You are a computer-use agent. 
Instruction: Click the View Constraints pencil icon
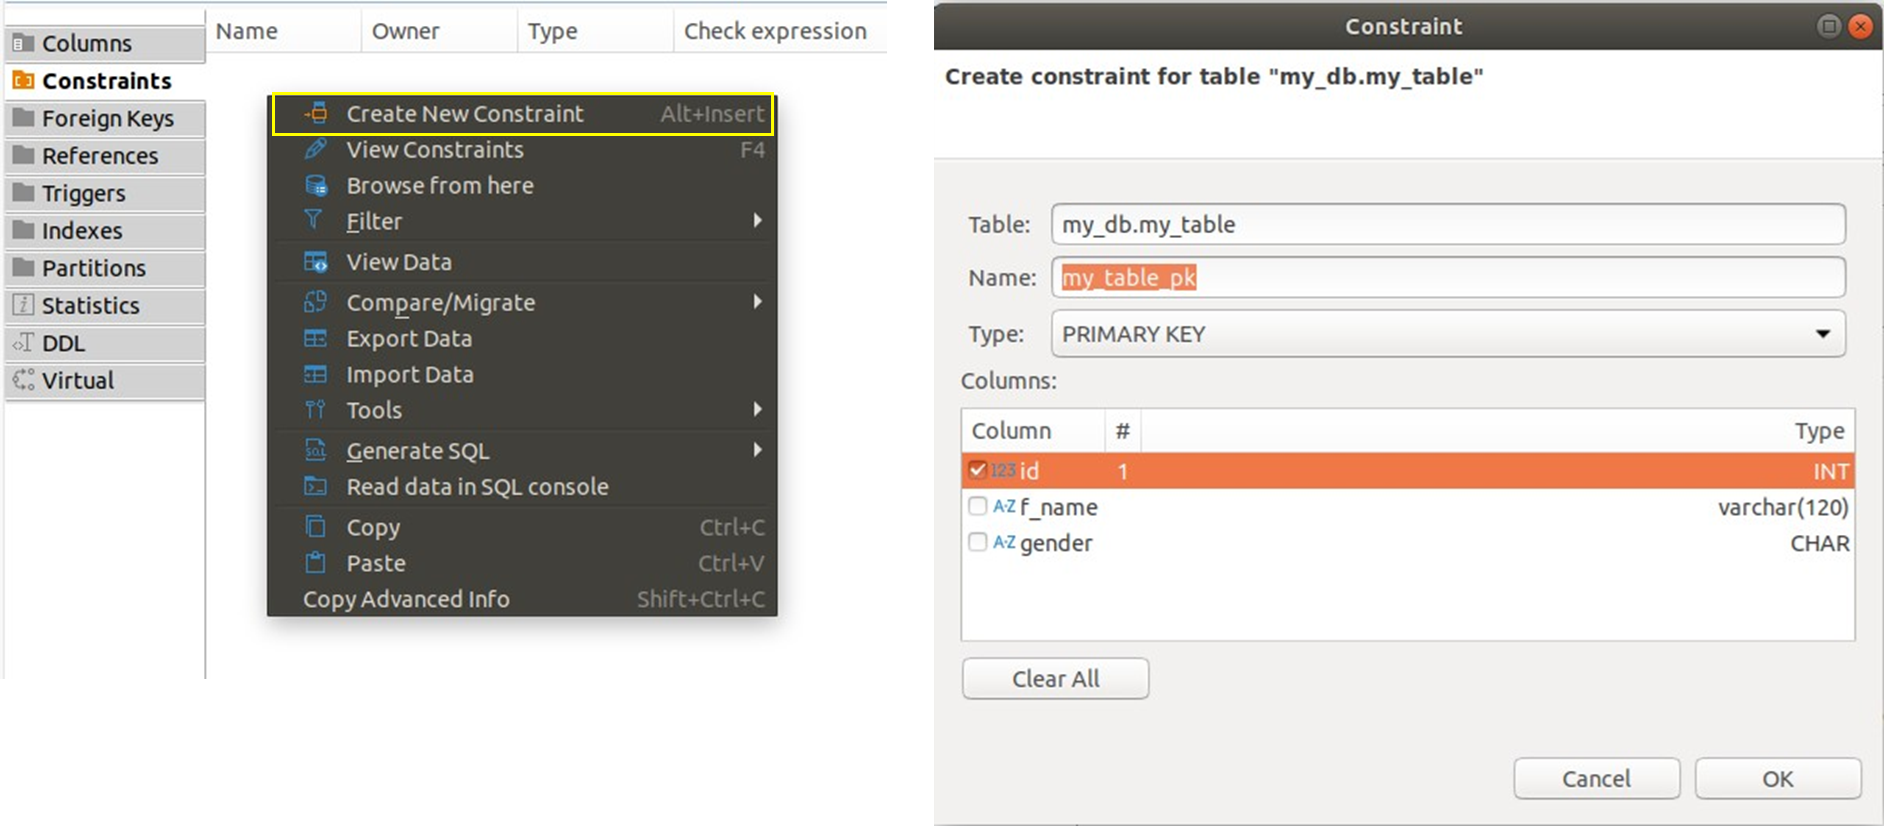(316, 149)
